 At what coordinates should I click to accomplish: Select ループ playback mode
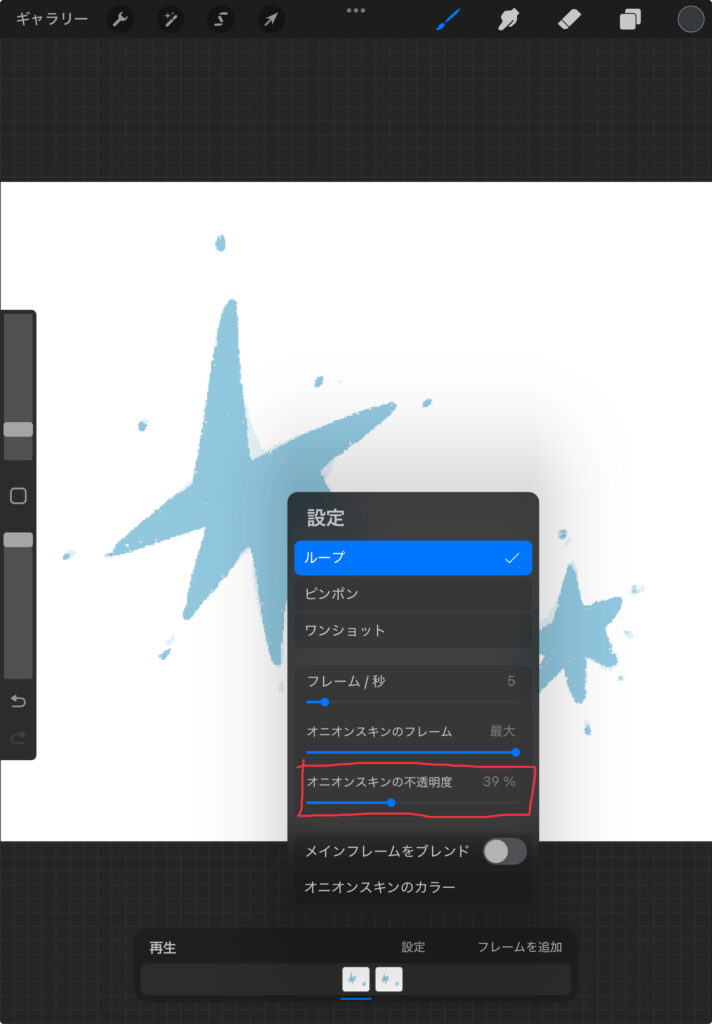tap(412, 557)
